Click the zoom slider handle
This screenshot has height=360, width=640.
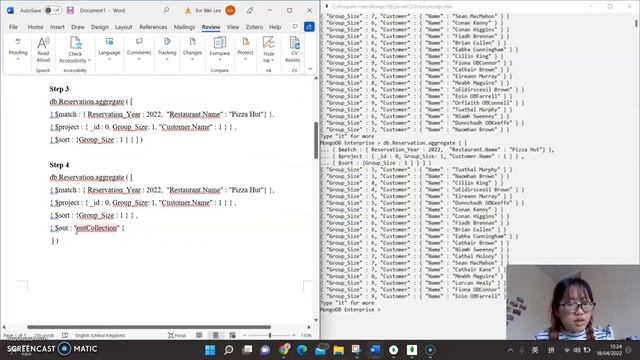pos(270,336)
